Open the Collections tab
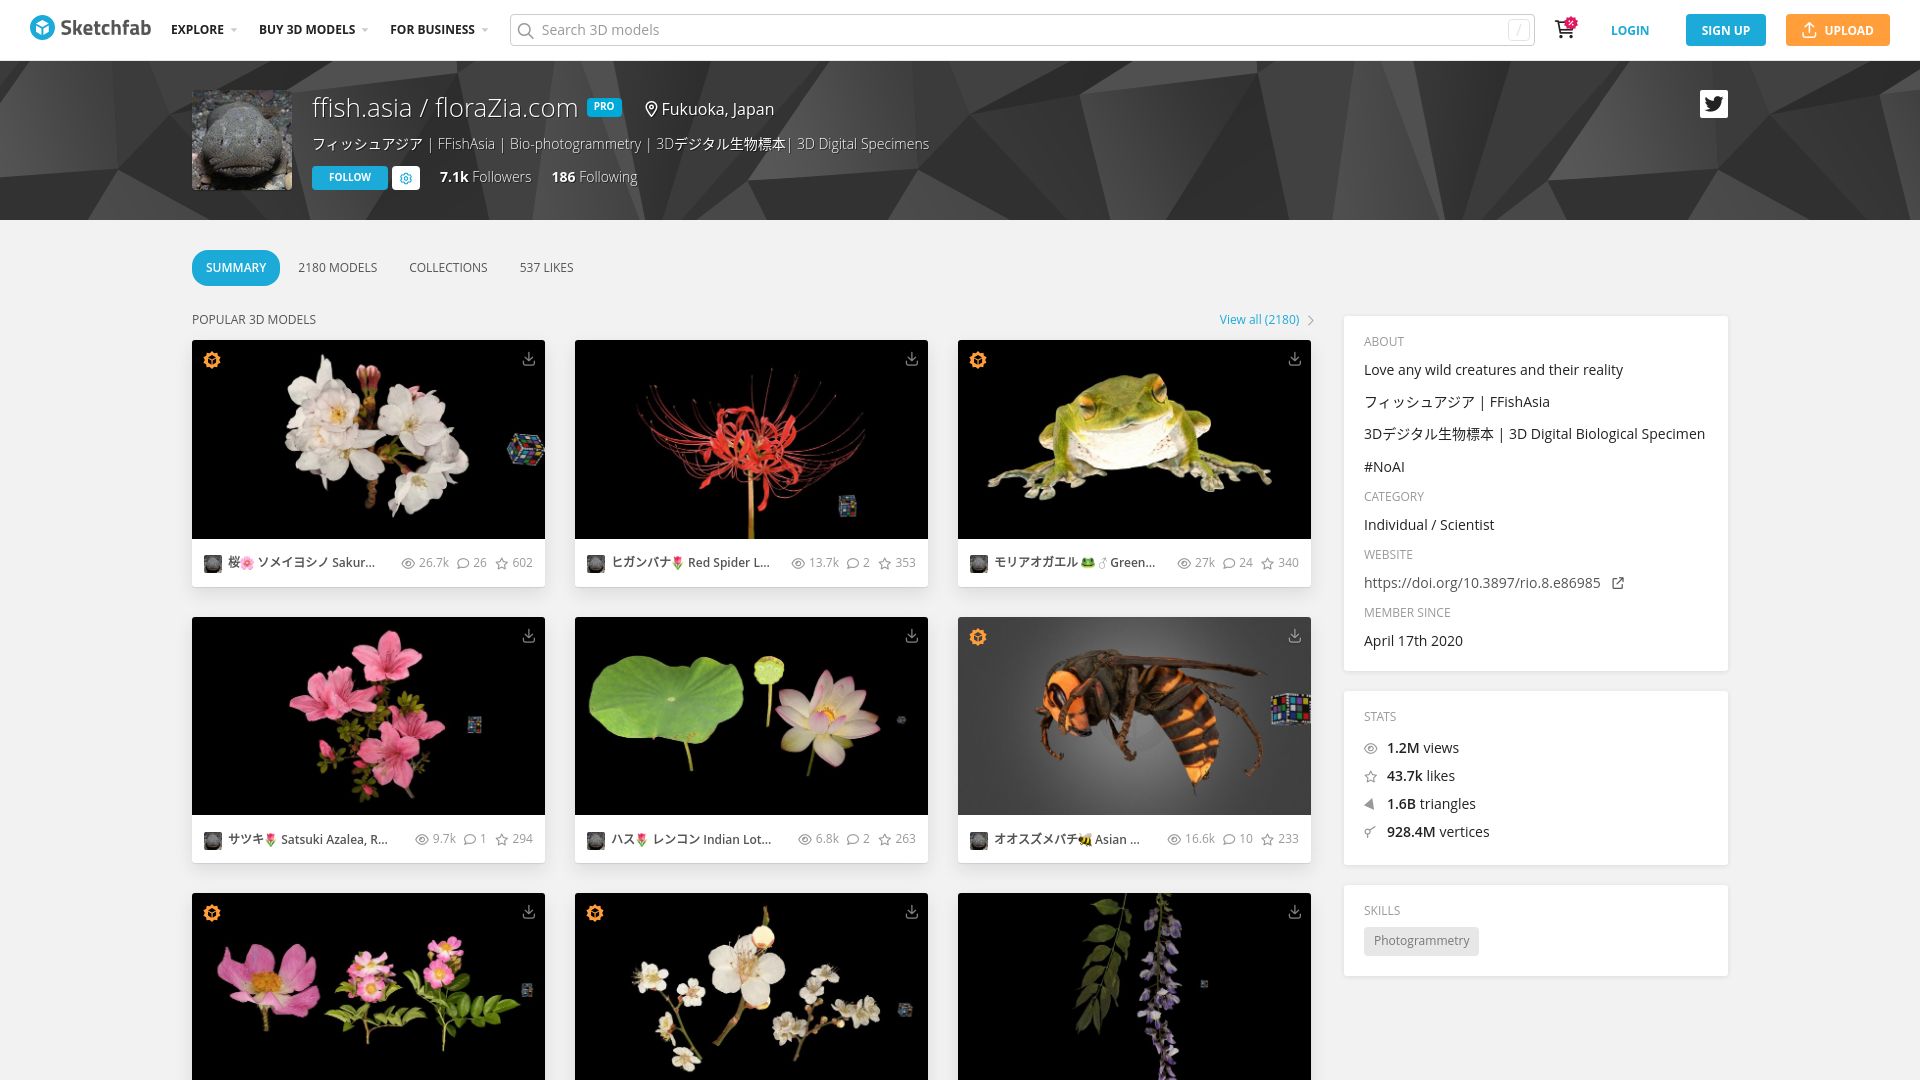 [448, 267]
